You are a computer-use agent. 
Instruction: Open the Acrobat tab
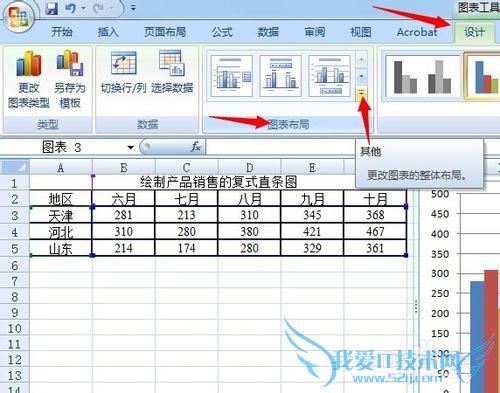coord(417,32)
